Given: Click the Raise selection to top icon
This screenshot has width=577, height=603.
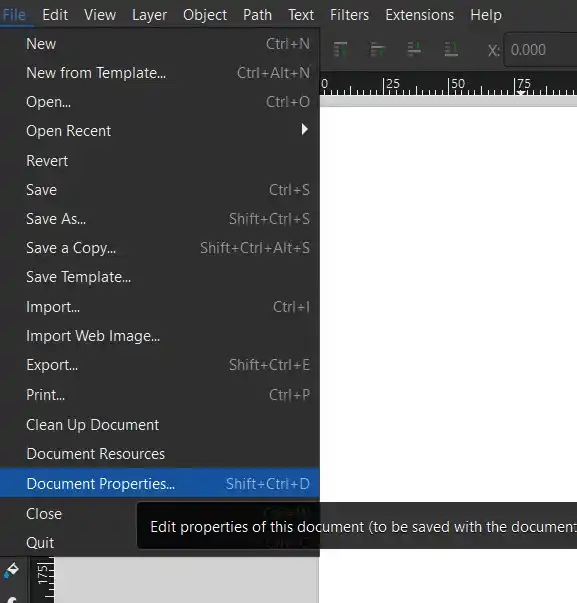Looking at the screenshot, I should (340, 50).
